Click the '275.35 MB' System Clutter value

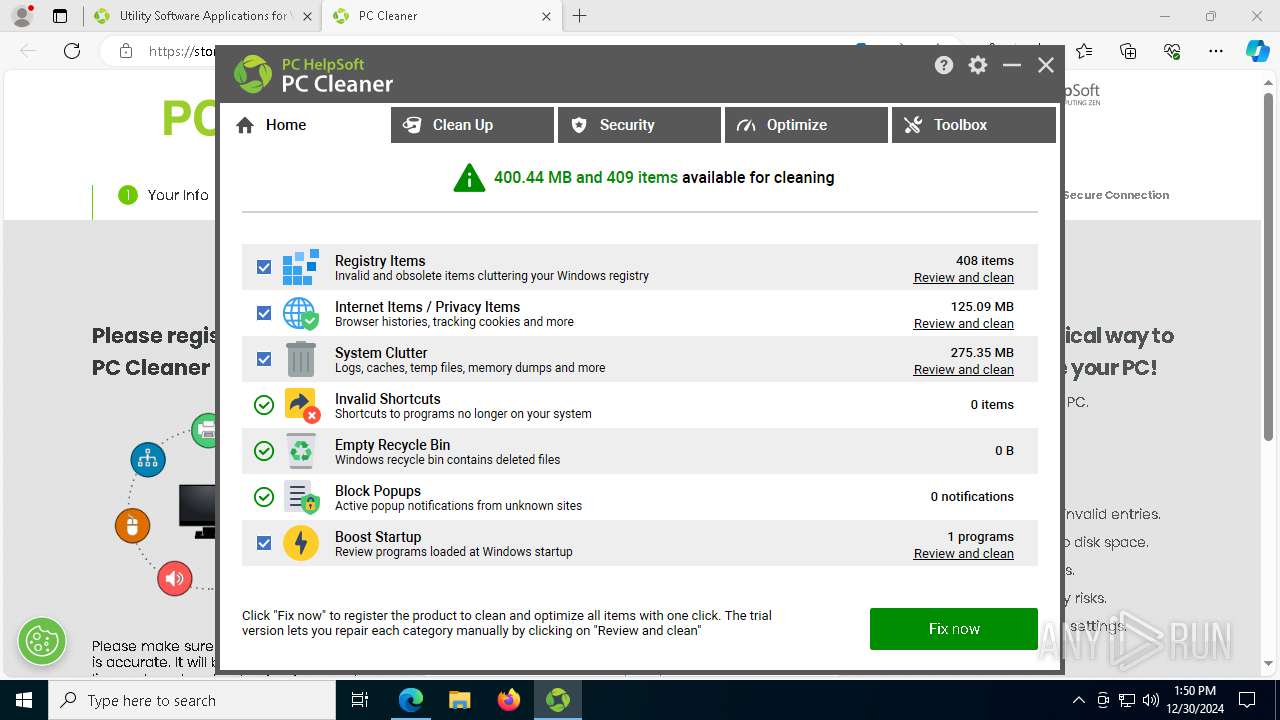(x=982, y=353)
